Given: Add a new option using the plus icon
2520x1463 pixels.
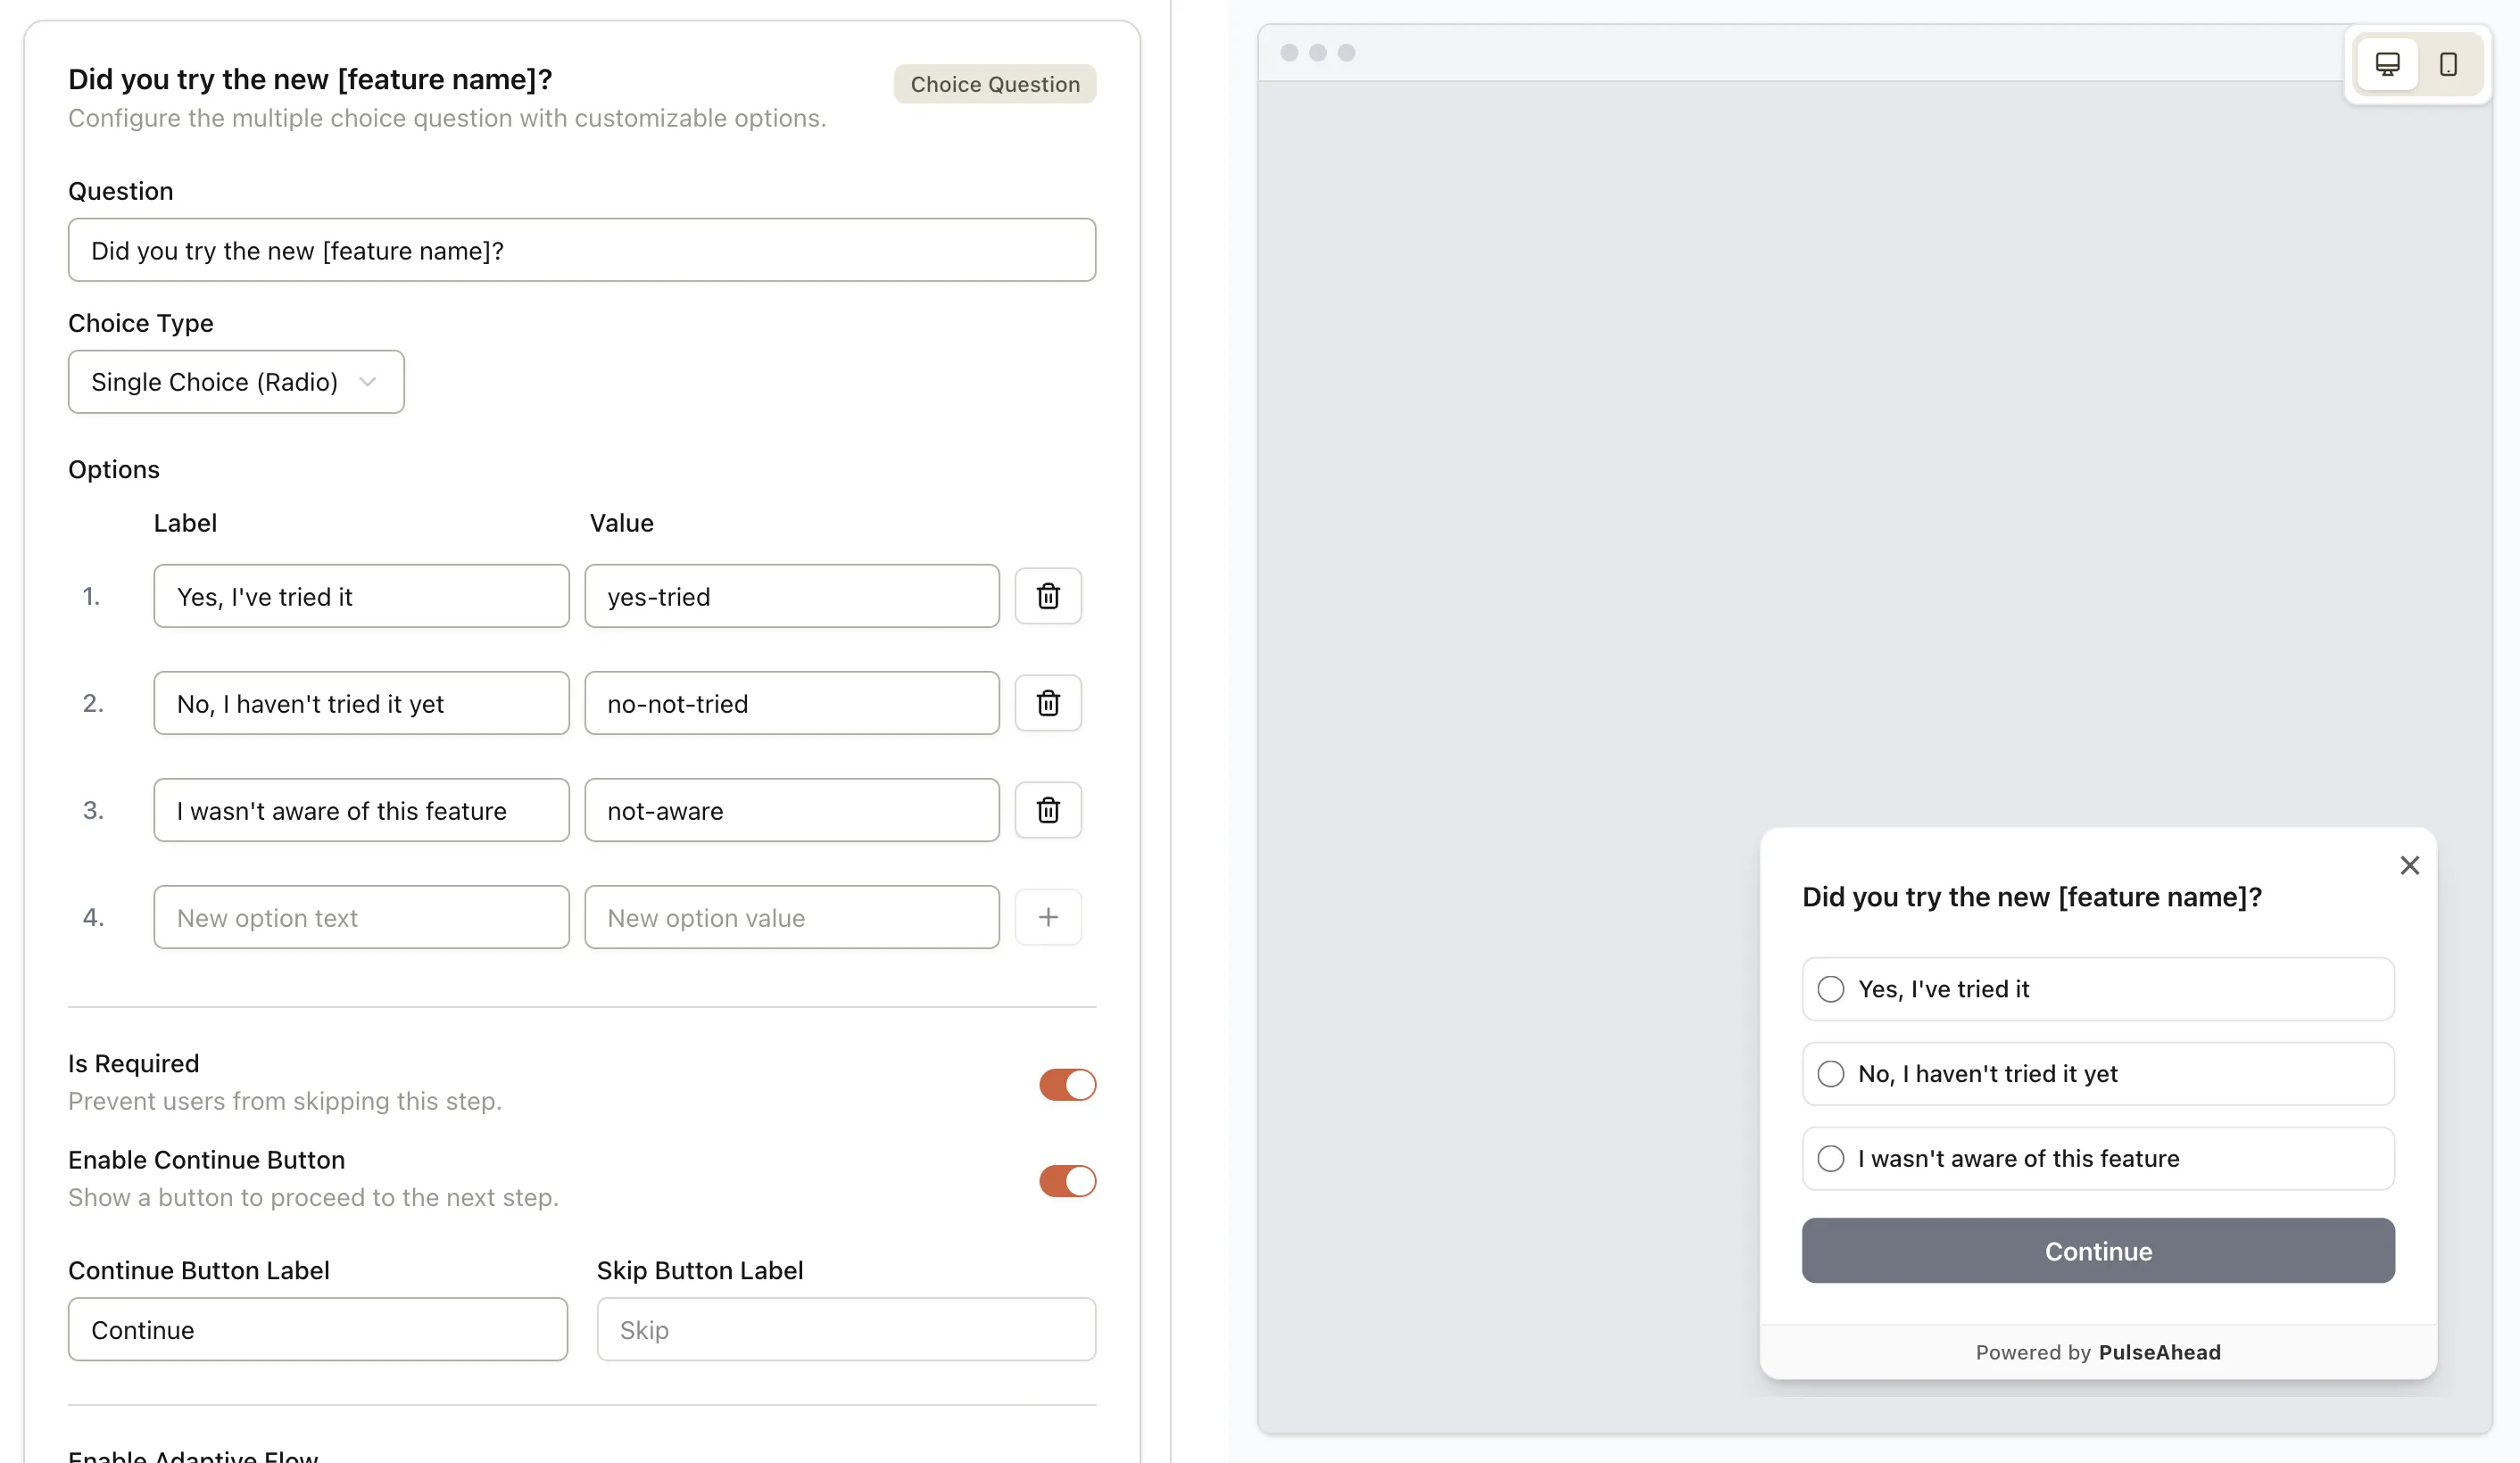Looking at the screenshot, I should pos(1048,917).
